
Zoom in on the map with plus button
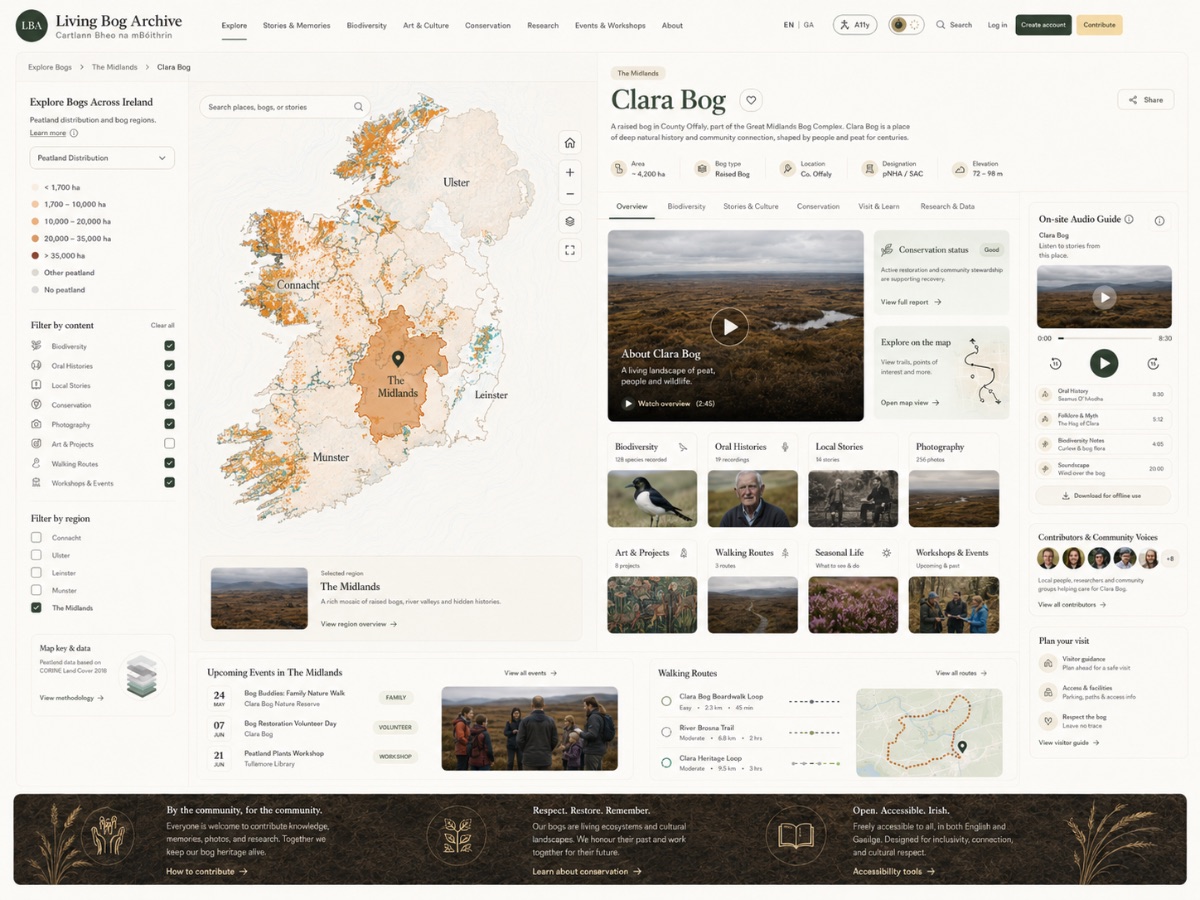pyautogui.click(x=570, y=172)
